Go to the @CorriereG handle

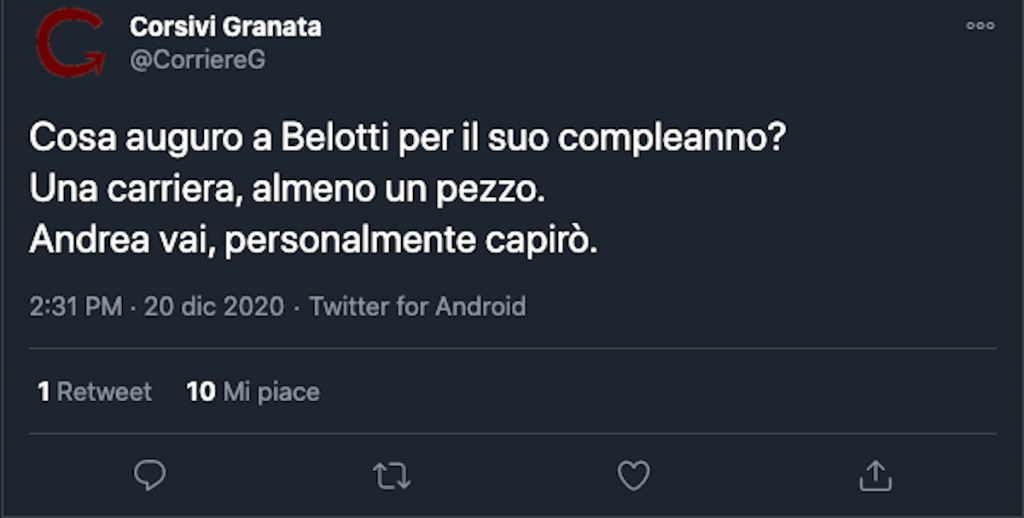pyautogui.click(x=197, y=59)
